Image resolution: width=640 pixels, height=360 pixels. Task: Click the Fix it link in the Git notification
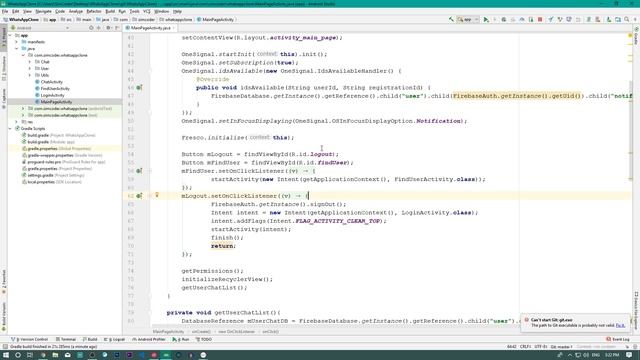(620, 325)
